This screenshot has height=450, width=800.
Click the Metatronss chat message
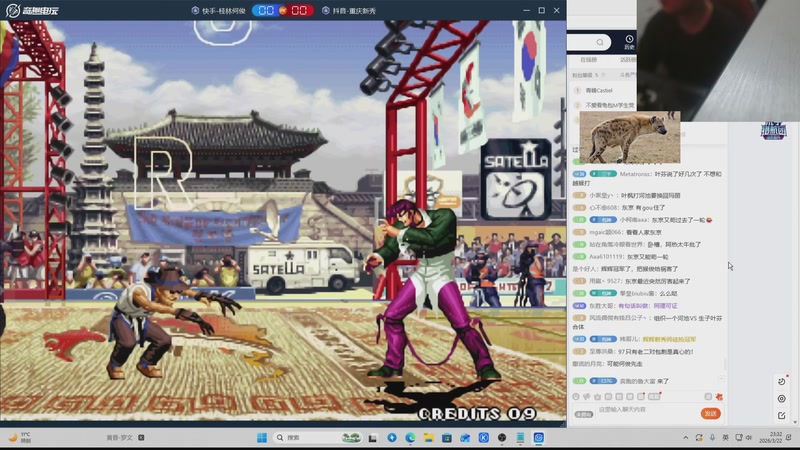(x=647, y=178)
